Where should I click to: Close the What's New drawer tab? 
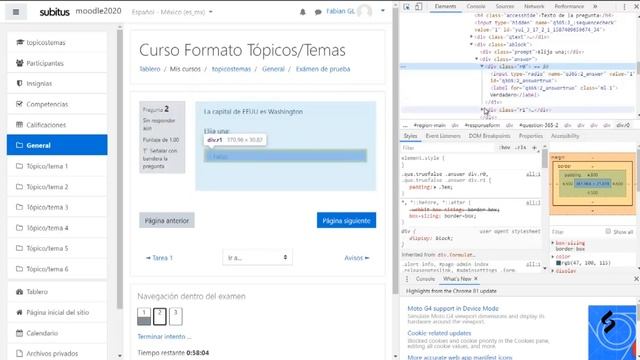point(476,279)
